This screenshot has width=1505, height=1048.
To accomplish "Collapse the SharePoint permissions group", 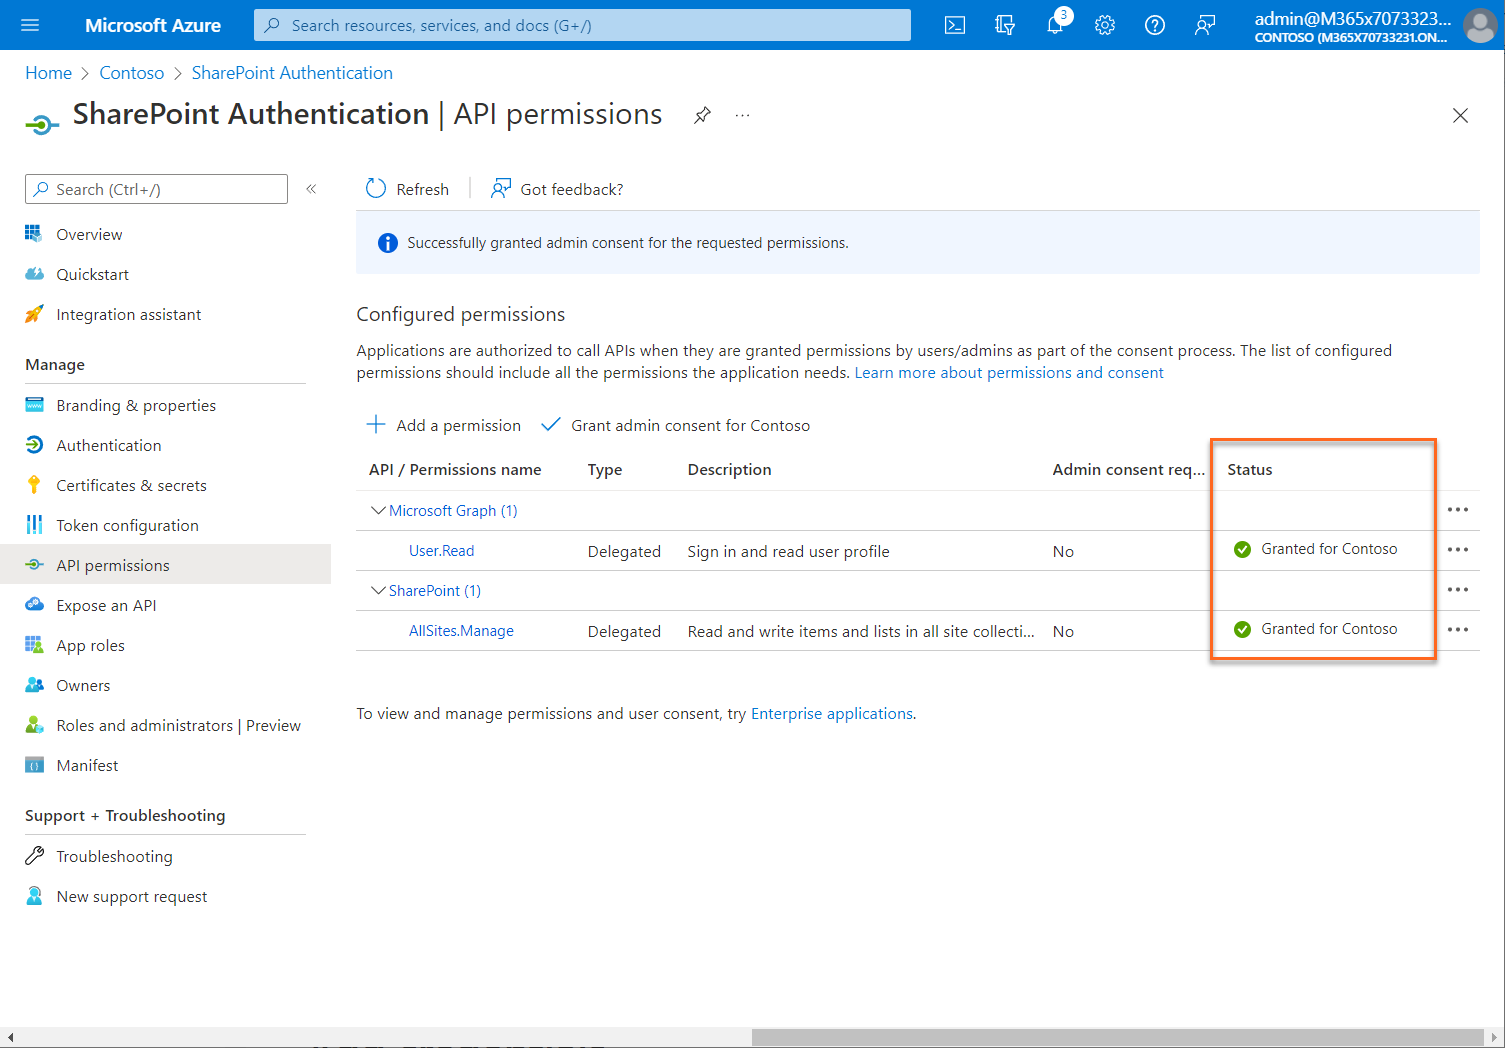I will (378, 590).
